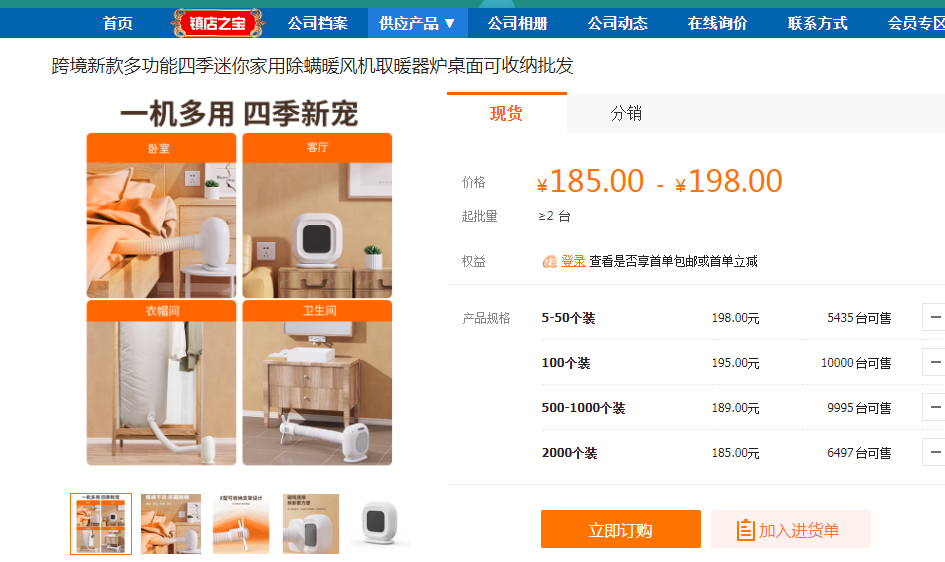945x562 pixels.
Task: Click the 立即订购 button
Action: point(621,529)
